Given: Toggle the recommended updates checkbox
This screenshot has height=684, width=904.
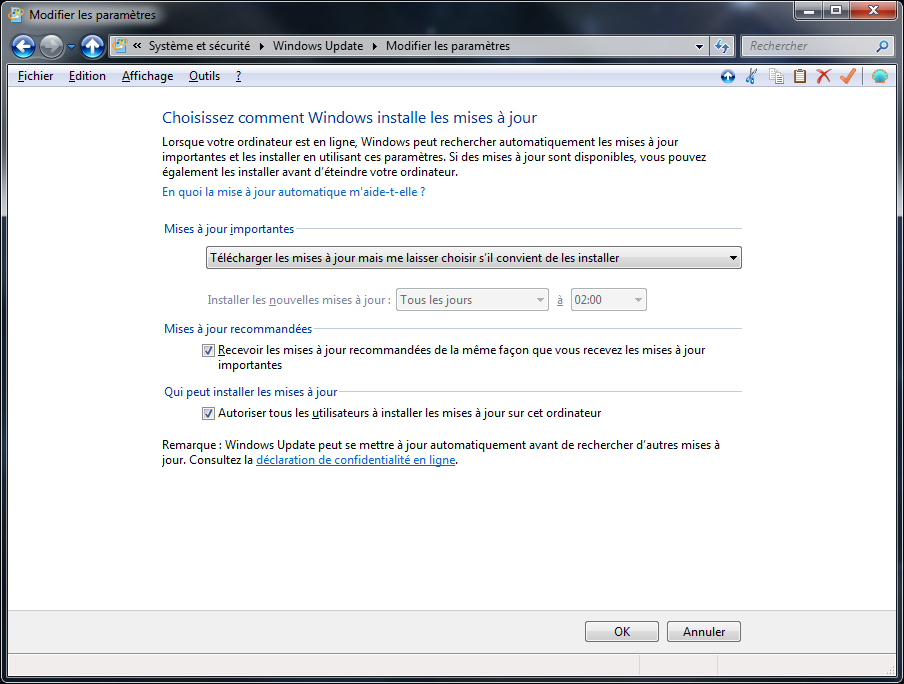Looking at the screenshot, I should (x=208, y=351).
